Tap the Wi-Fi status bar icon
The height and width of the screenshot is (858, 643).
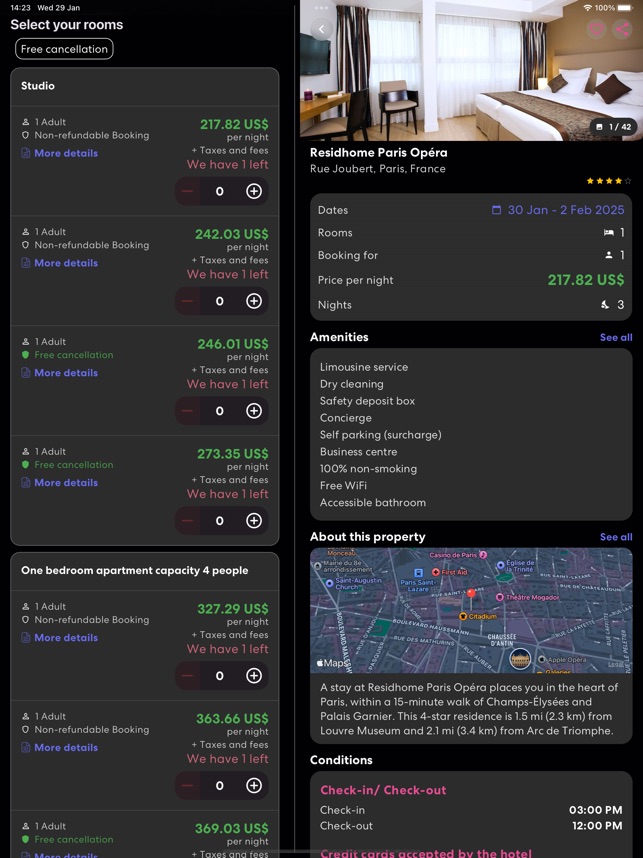click(x=588, y=8)
